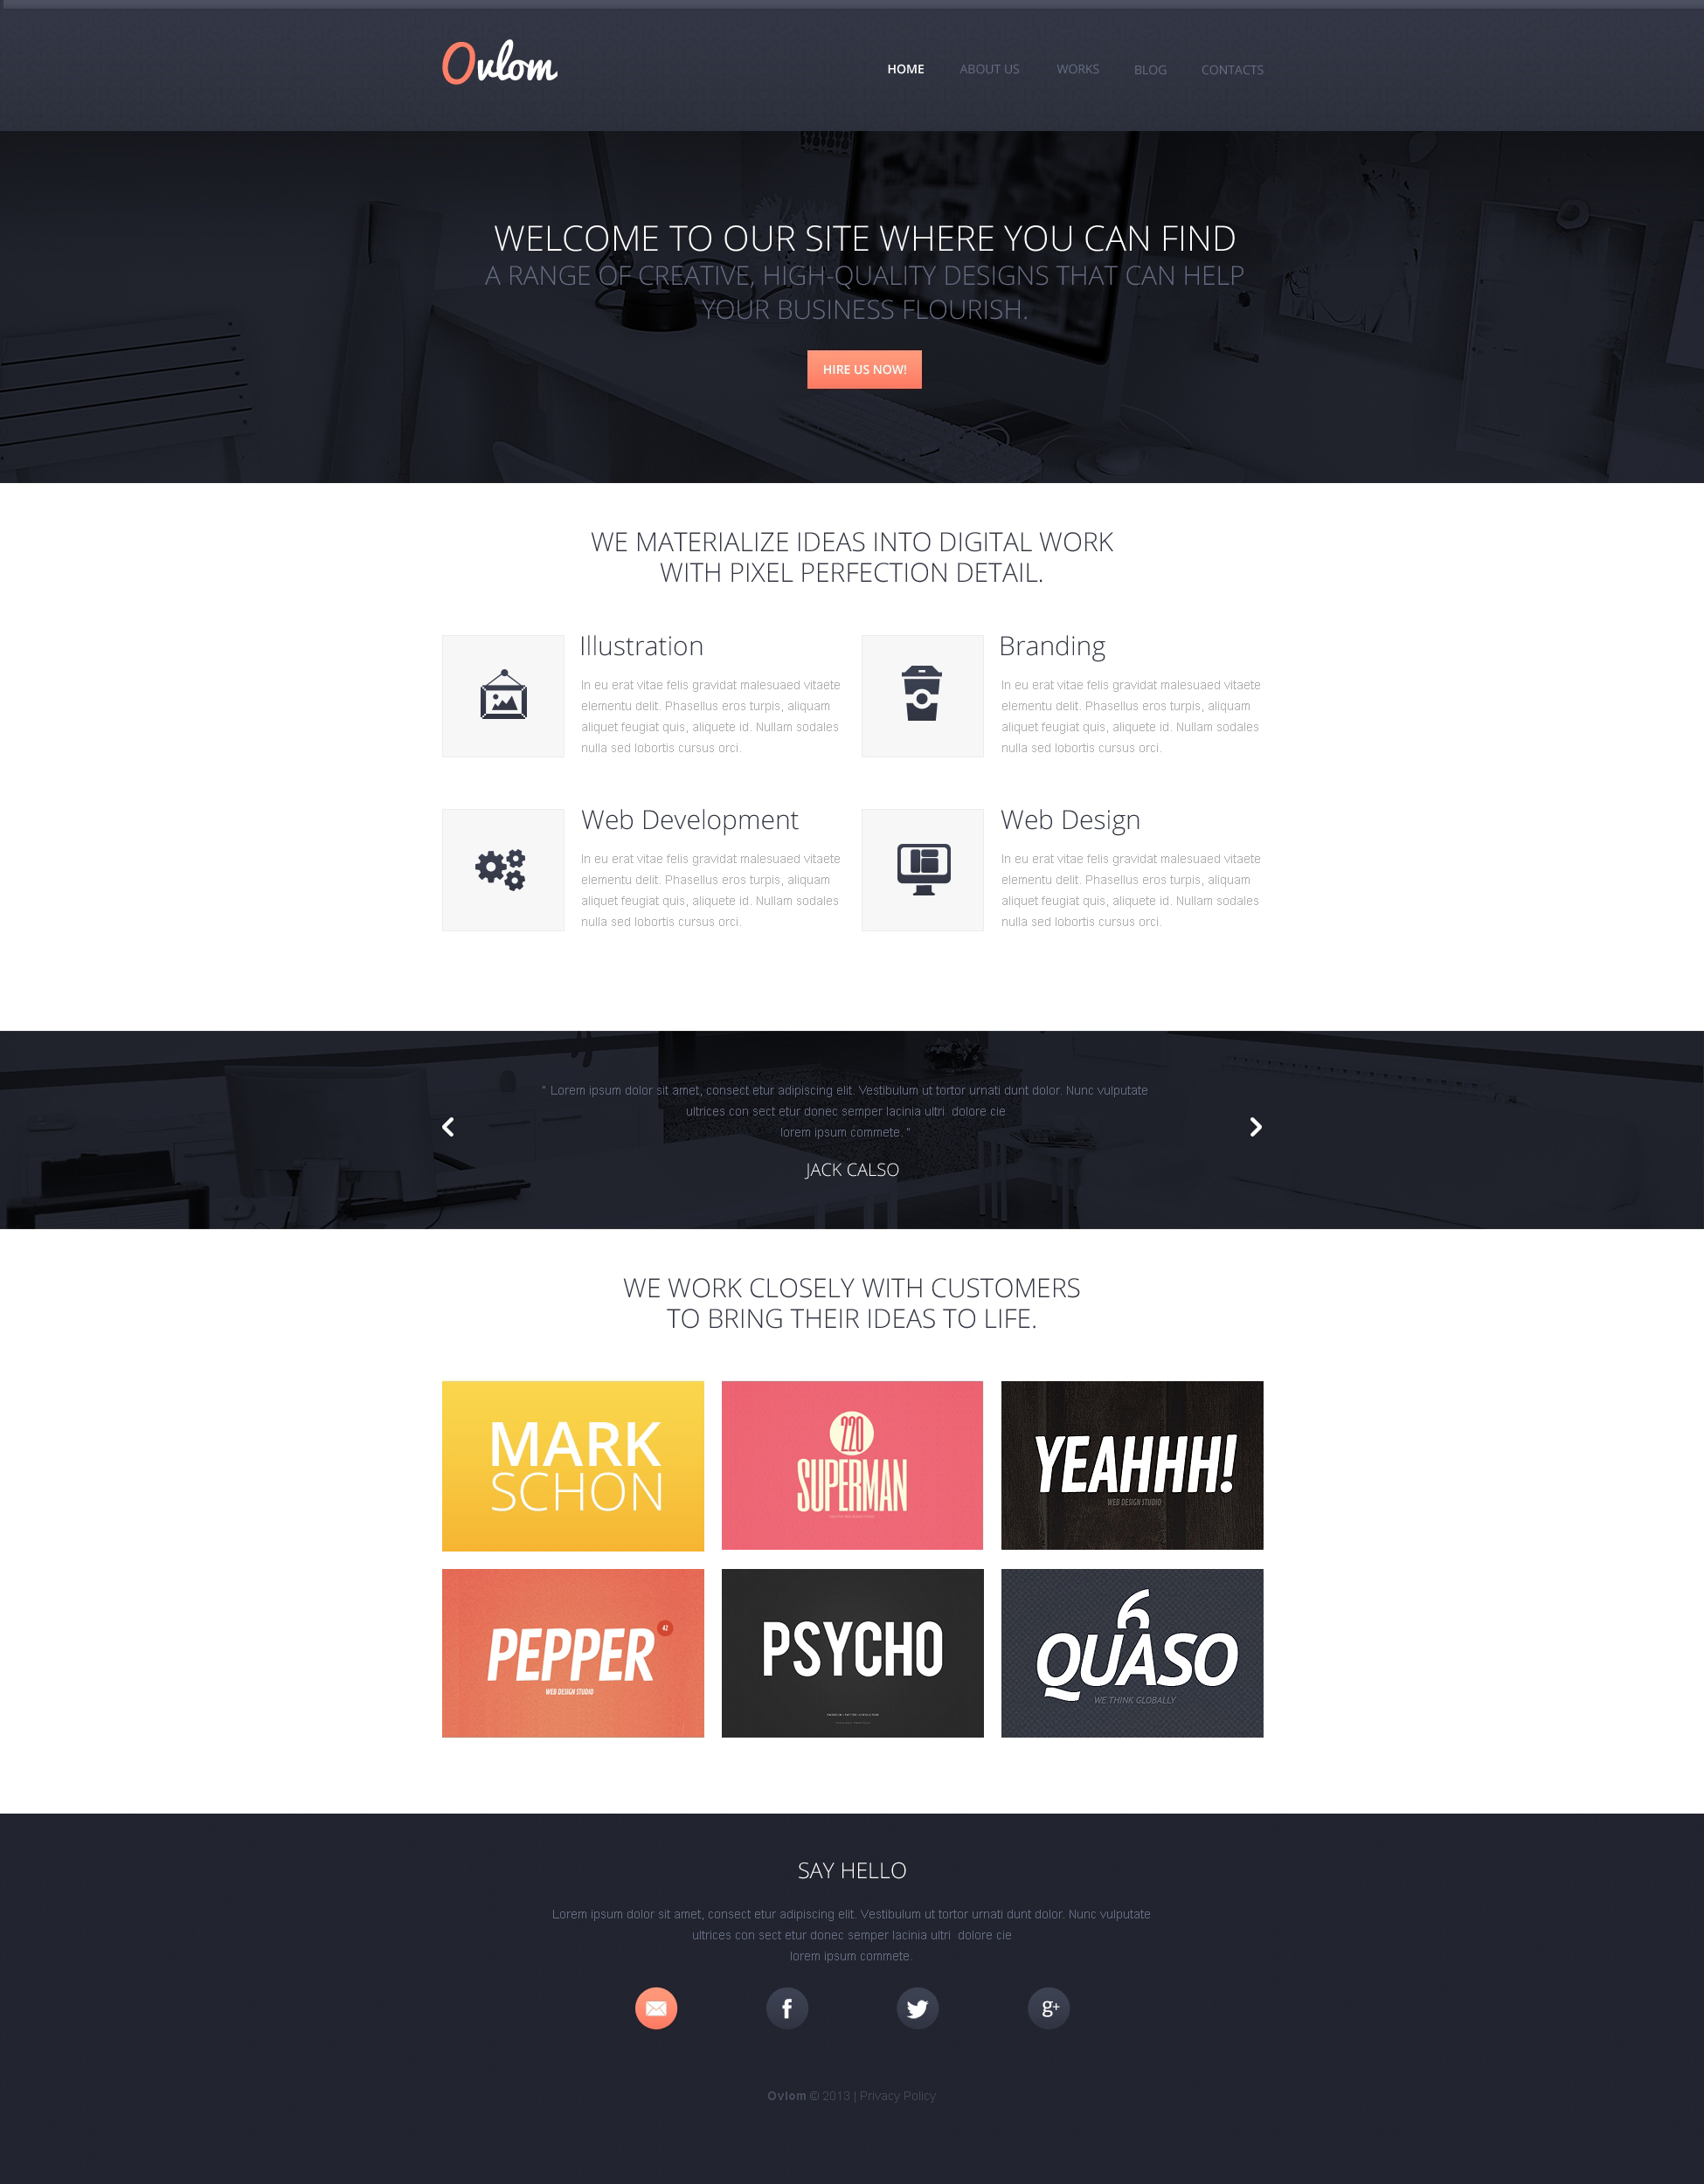1704x2184 pixels.
Task: Click the Web Development gear icon
Action: (x=503, y=867)
